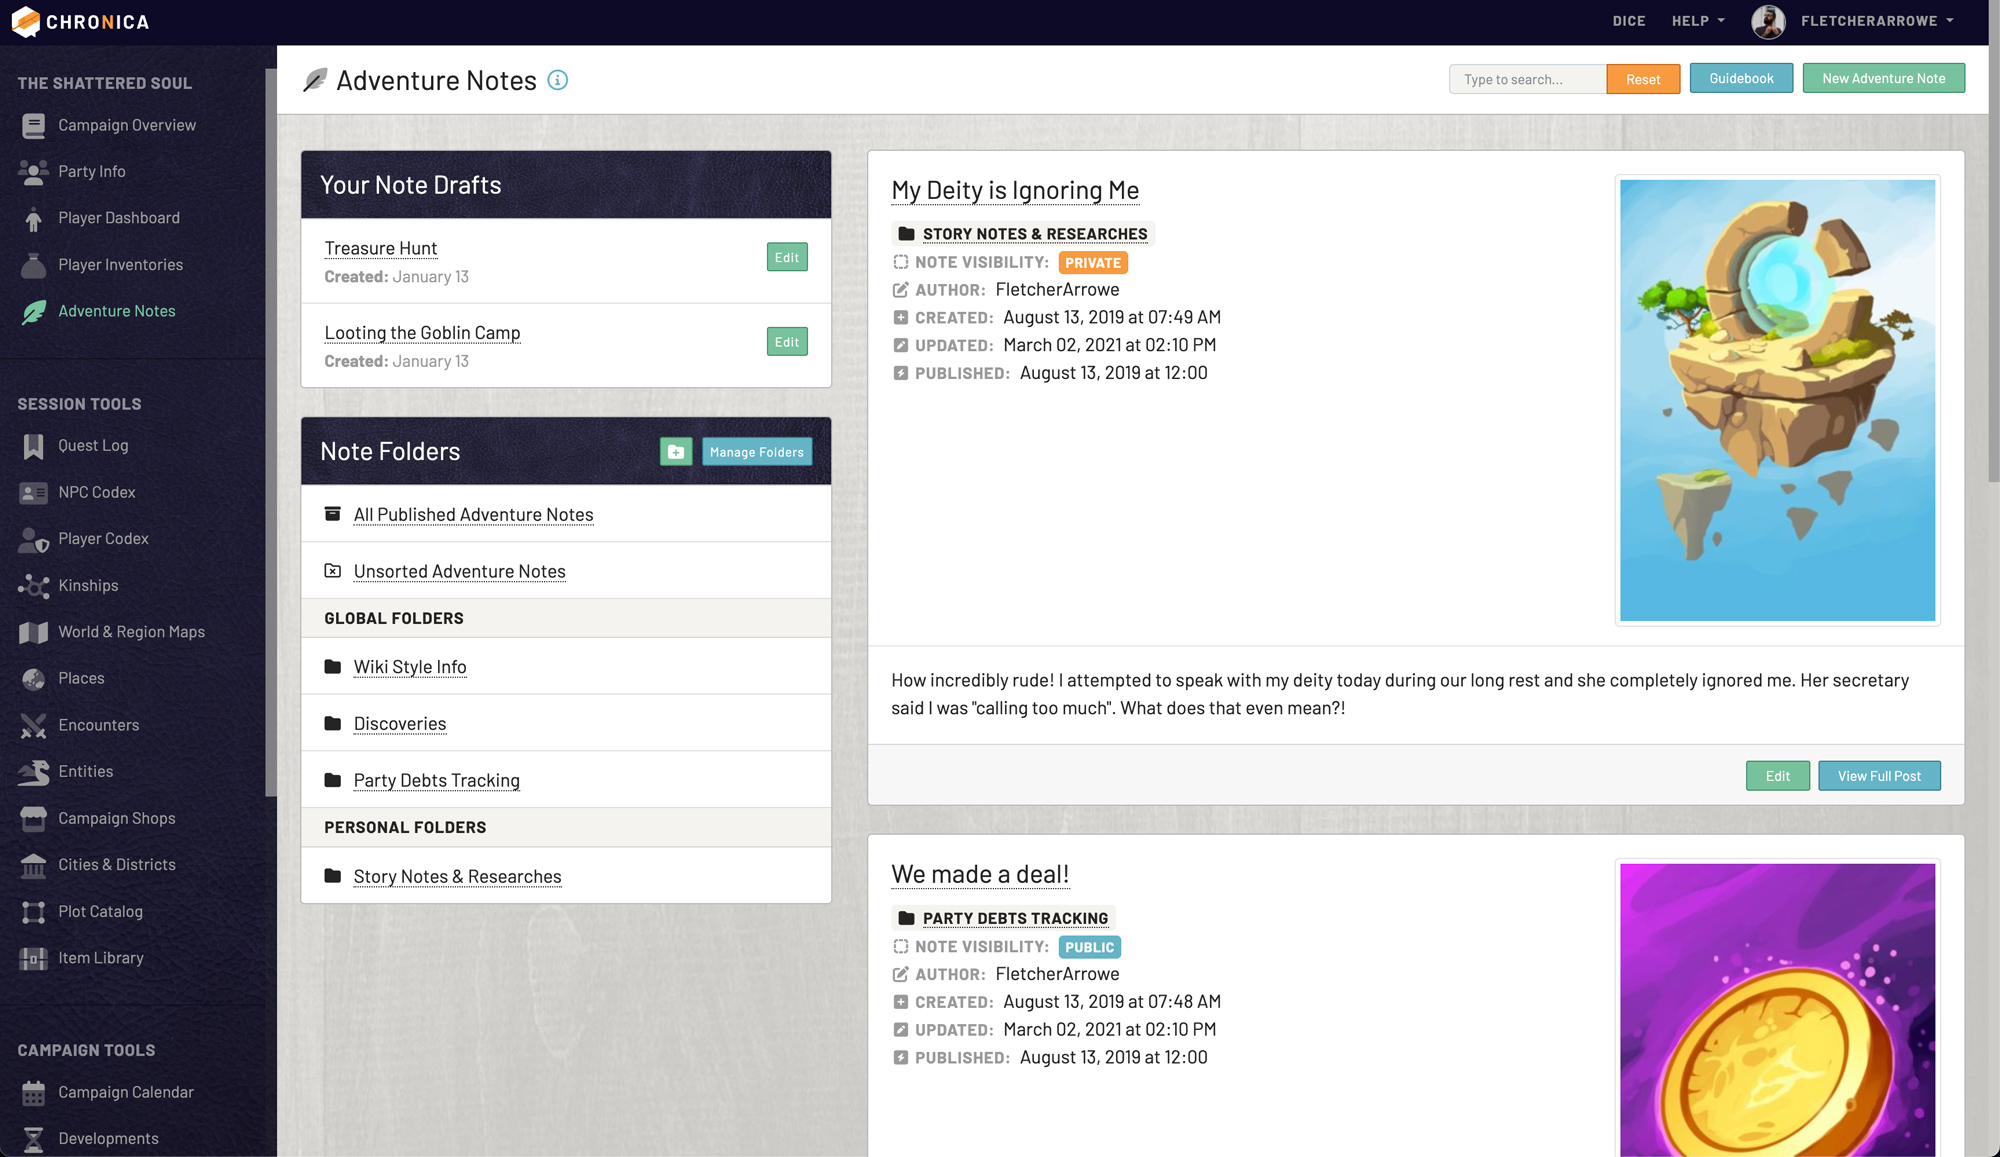Screen dimensions: 2000x1157
Task: Open the Party Debts Tracking folder
Action: point(436,780)
